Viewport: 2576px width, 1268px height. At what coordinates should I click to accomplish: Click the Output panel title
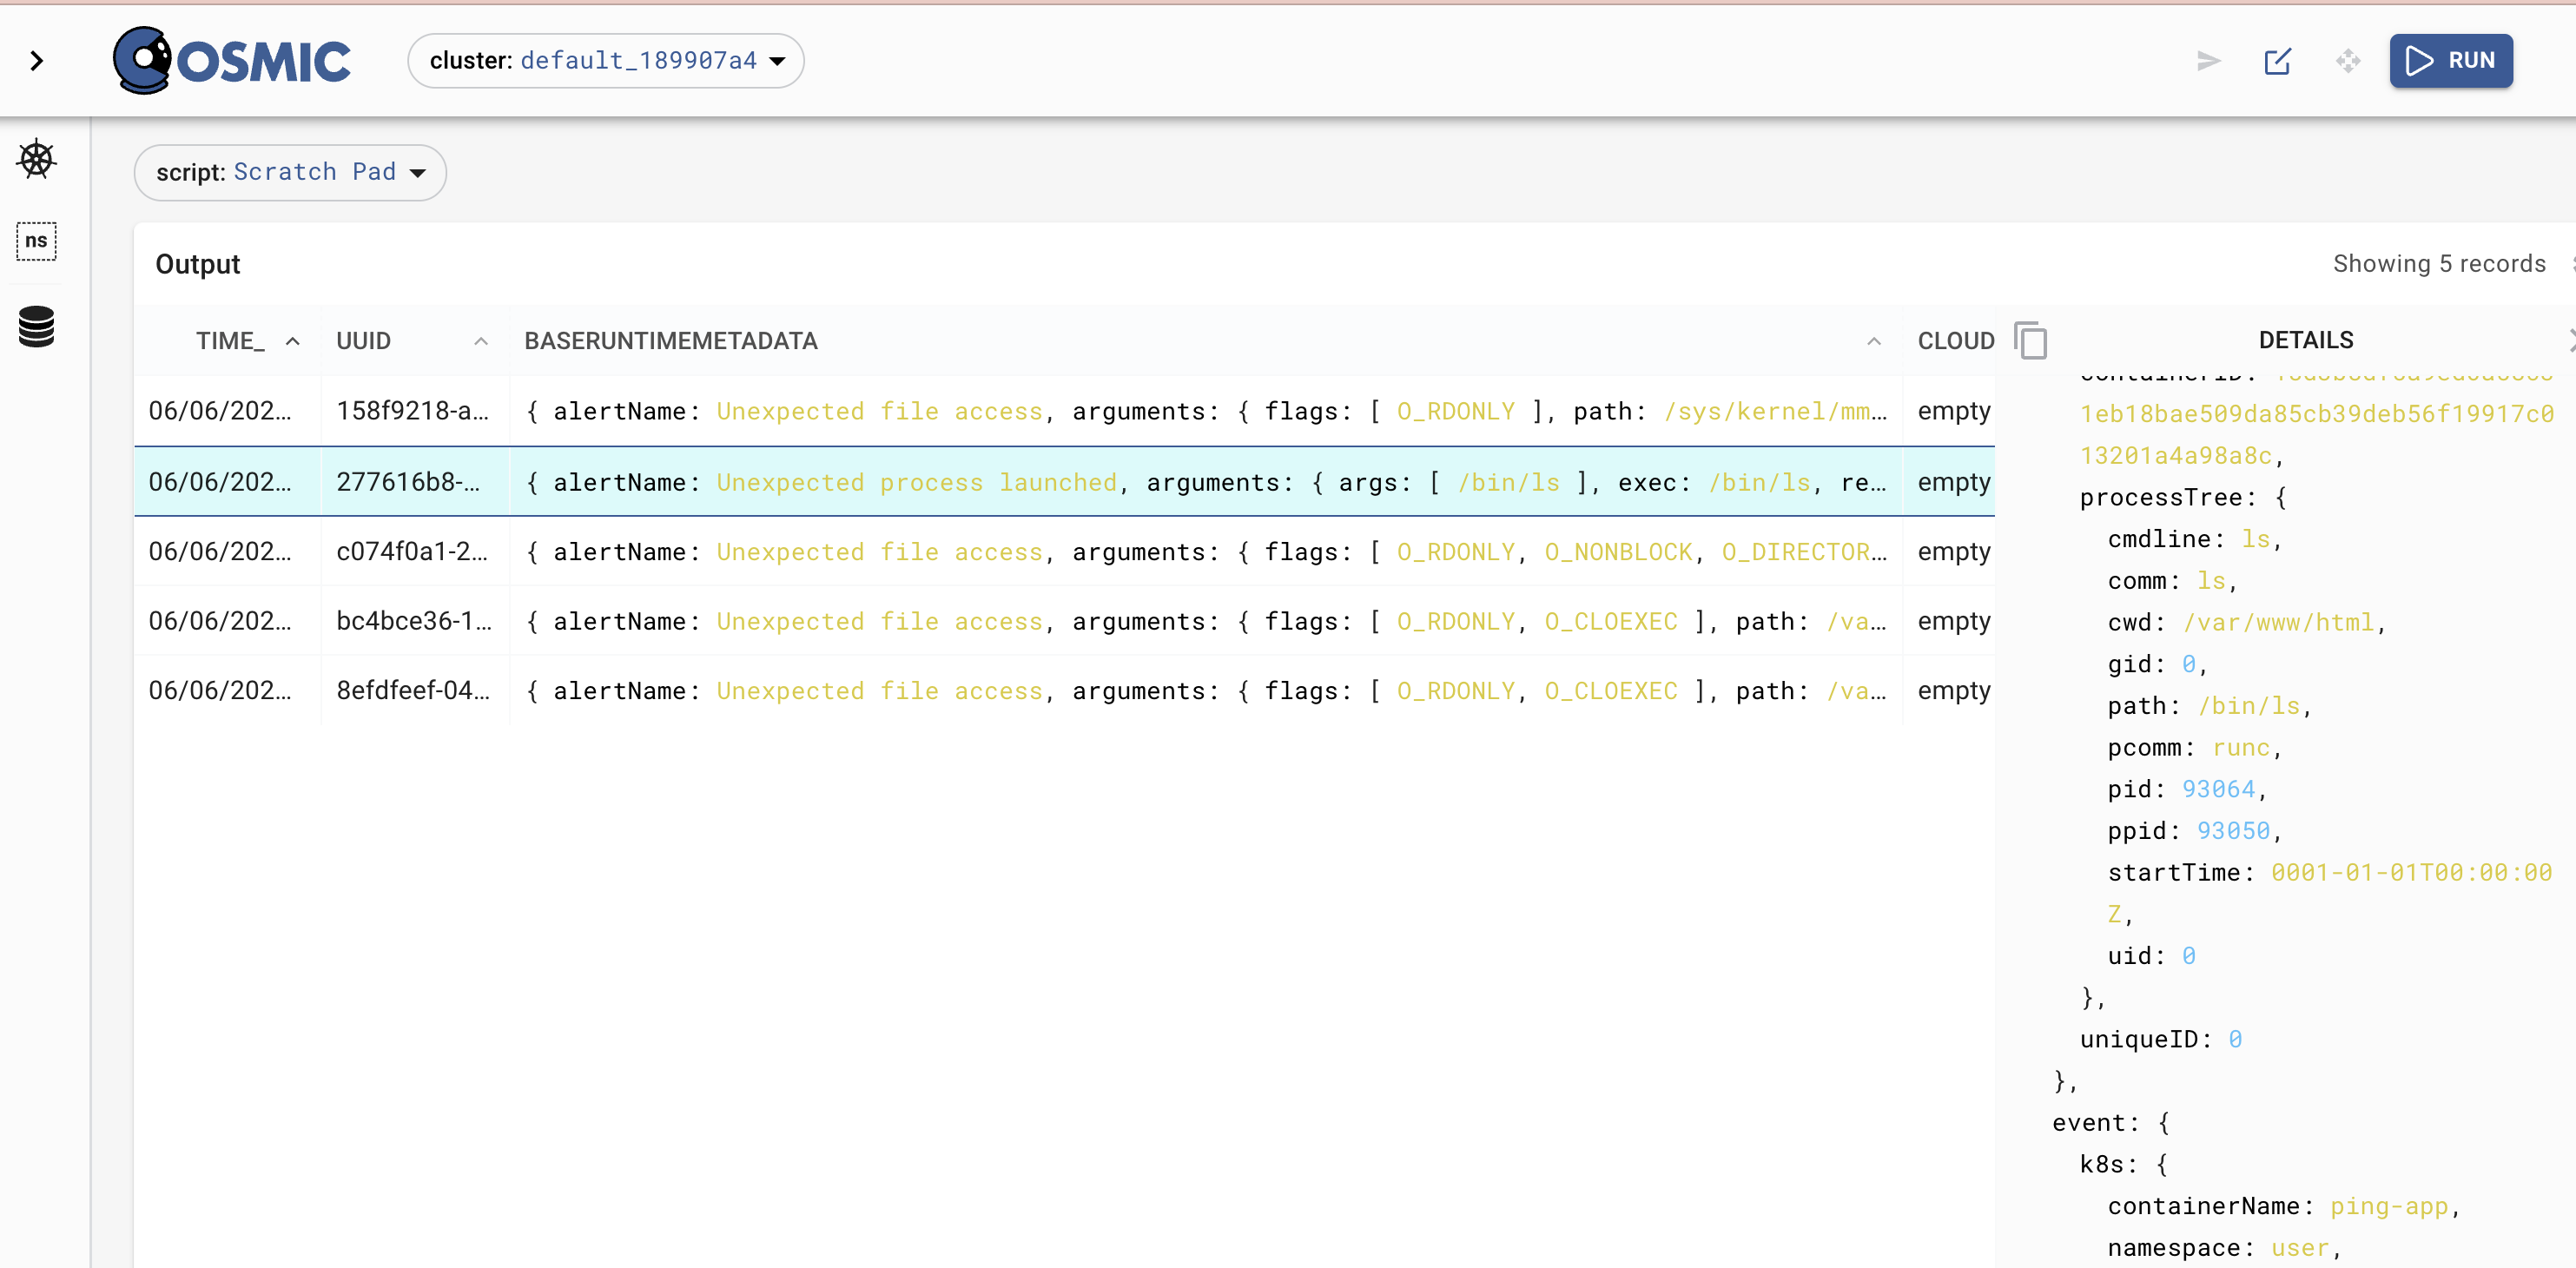click(198, 264)
